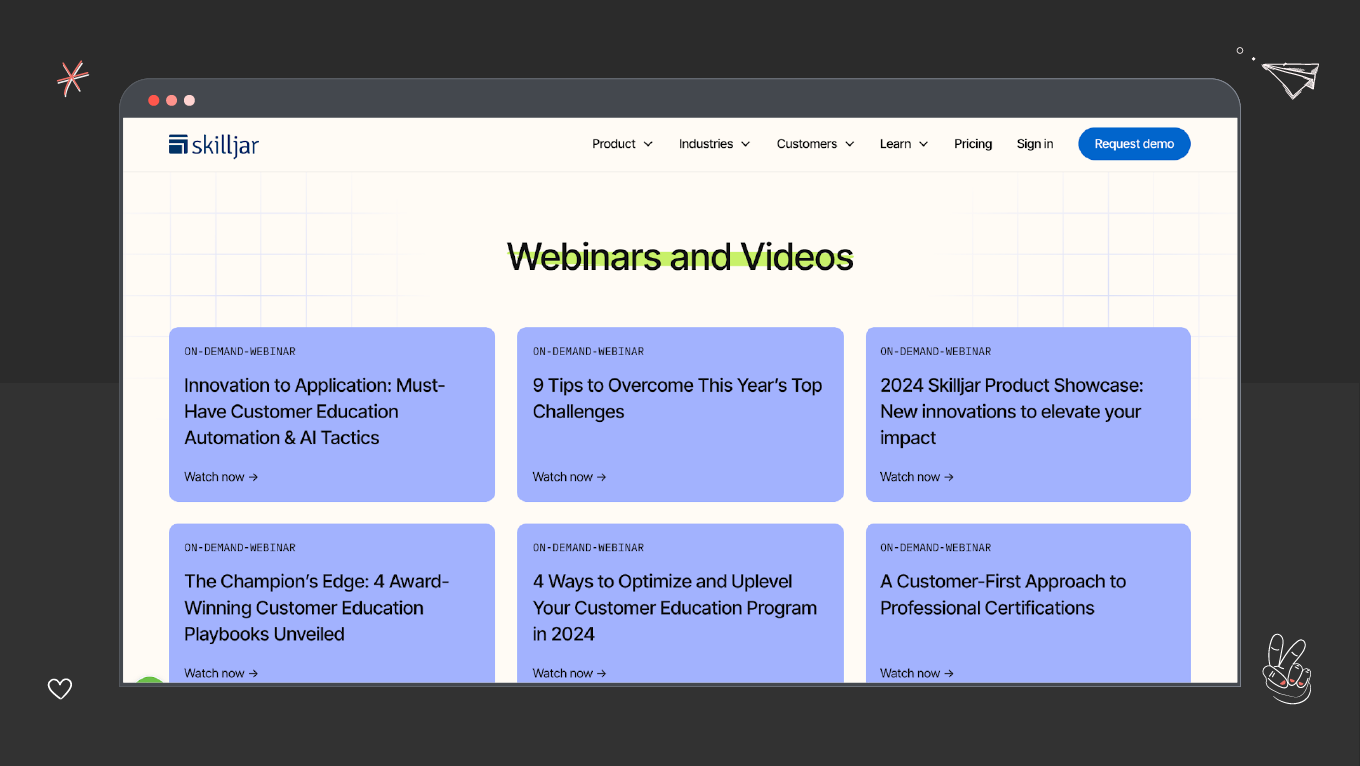Click the Sign in menu item
The width and height of the screenshot is (1360, 766).
coord(1034,143)
